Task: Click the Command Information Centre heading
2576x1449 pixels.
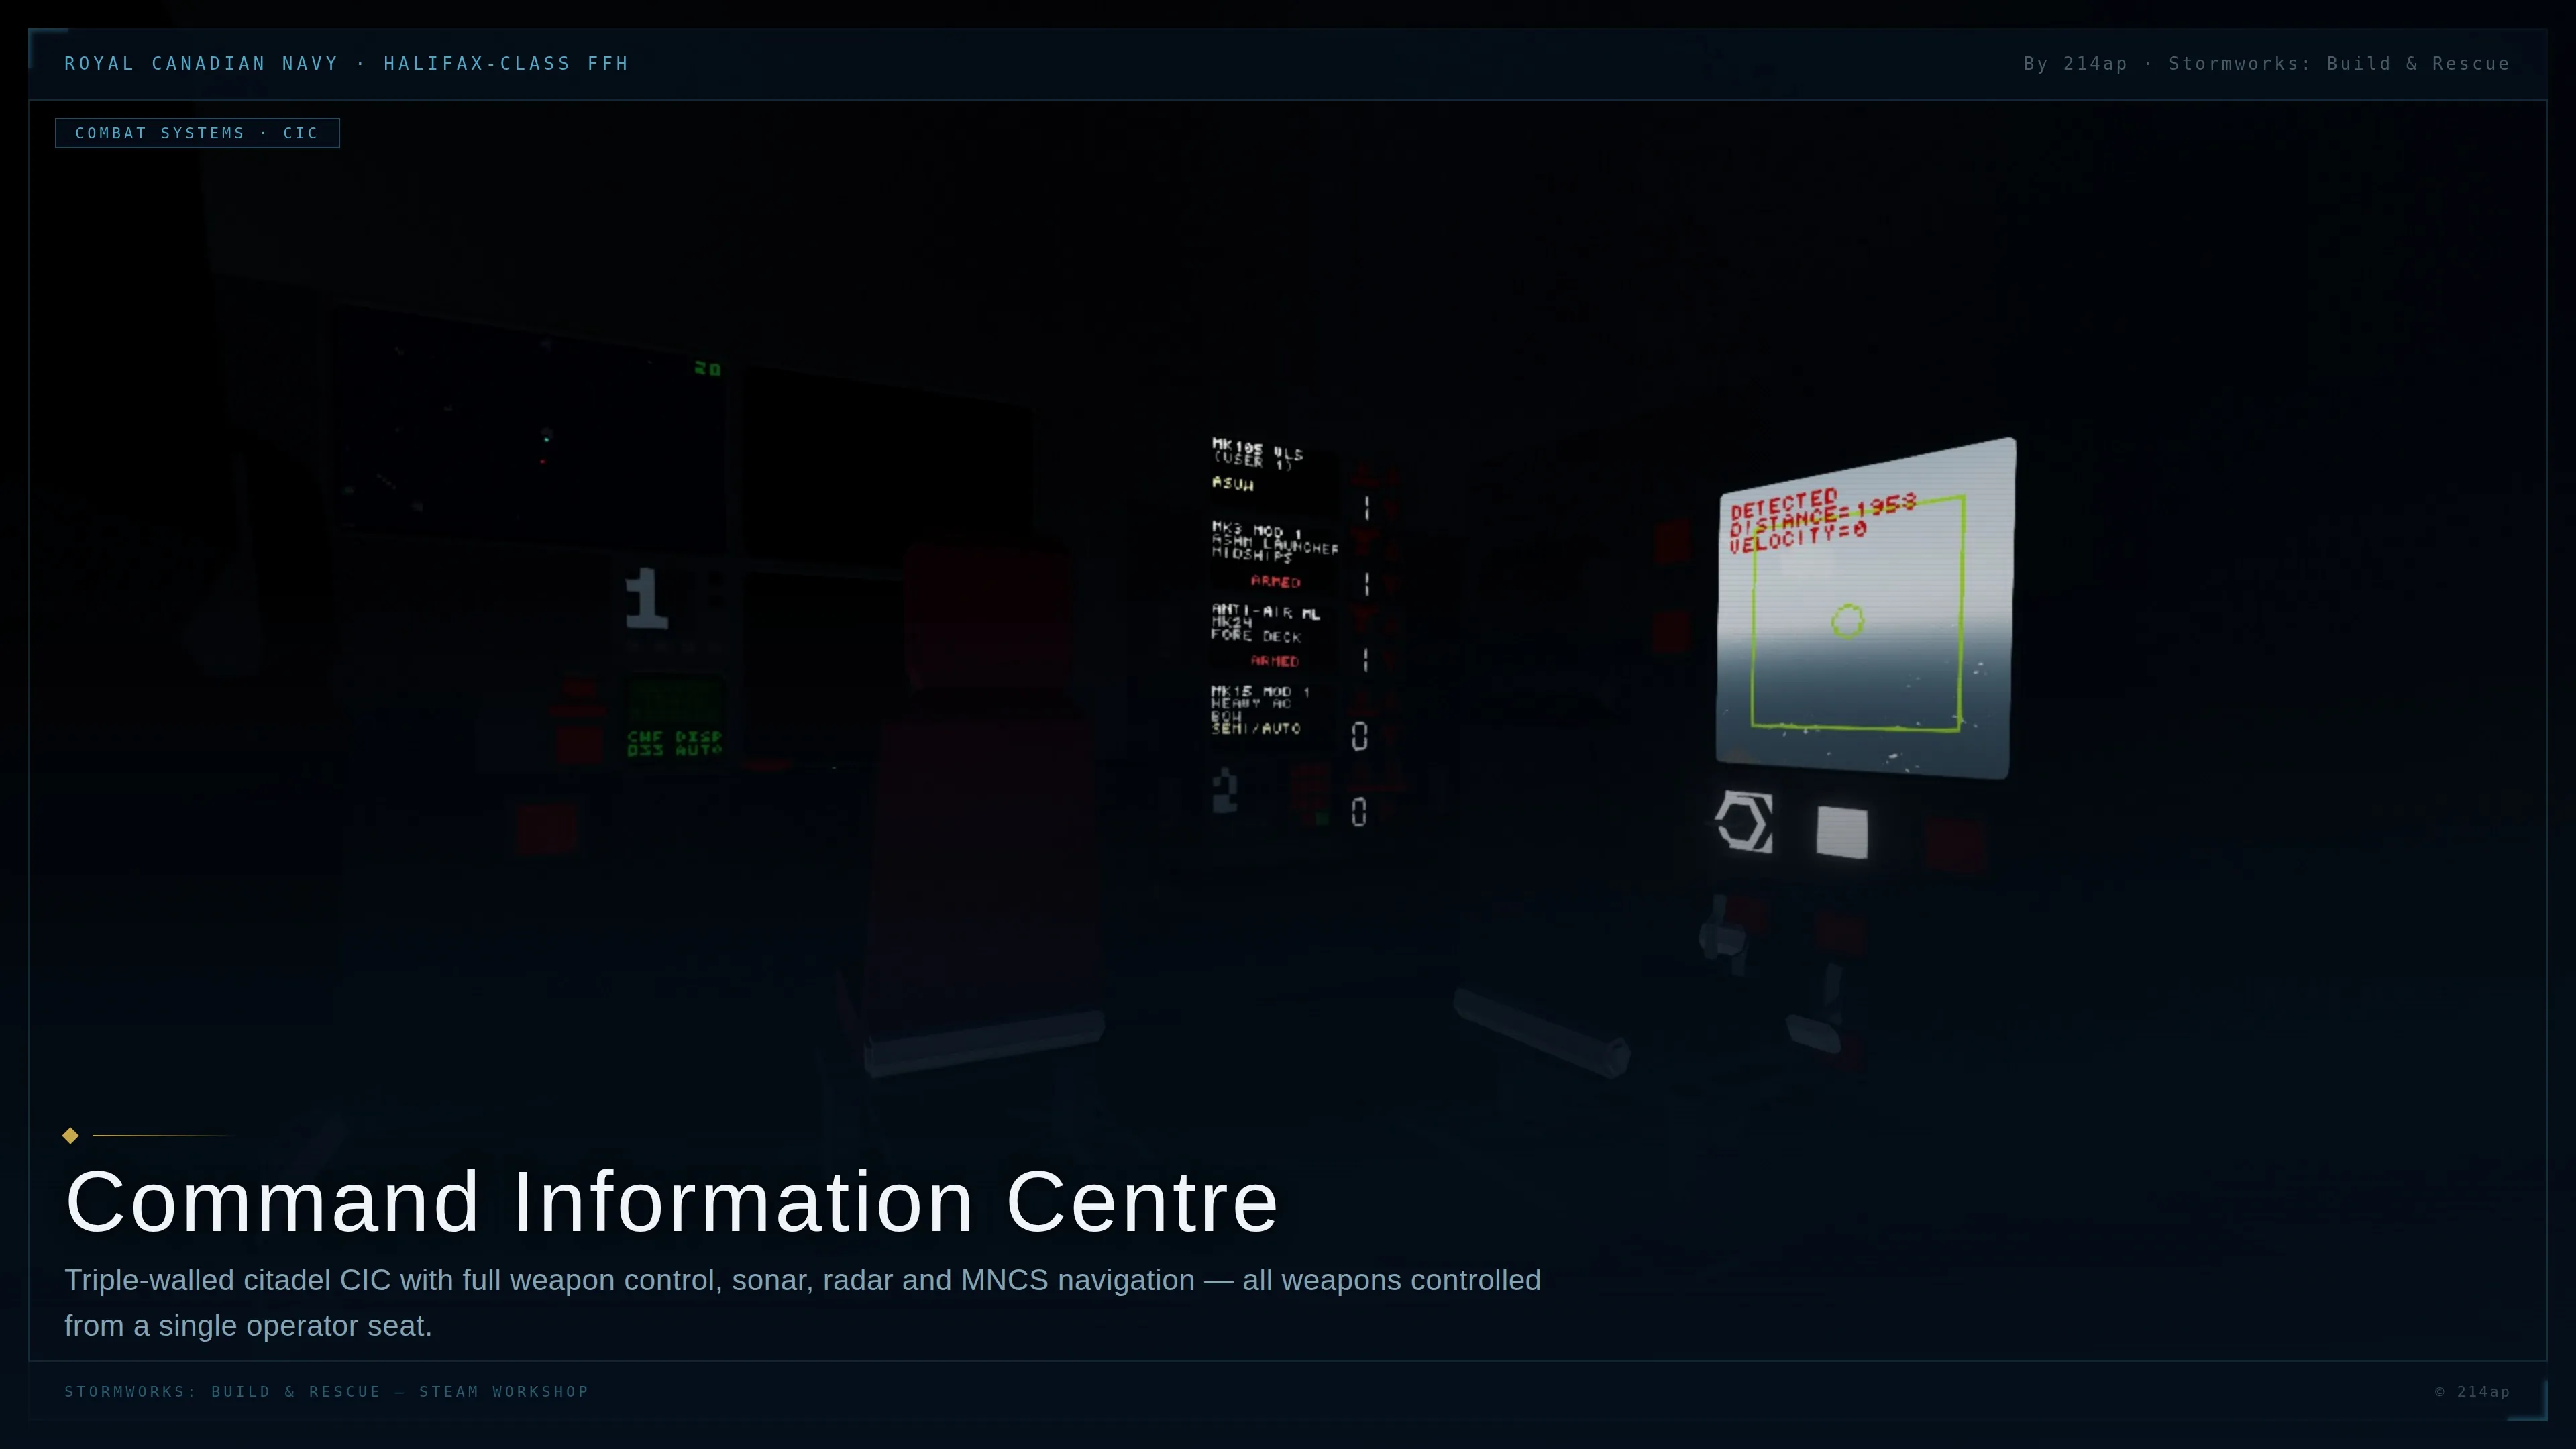Action: click(671, 1201)
